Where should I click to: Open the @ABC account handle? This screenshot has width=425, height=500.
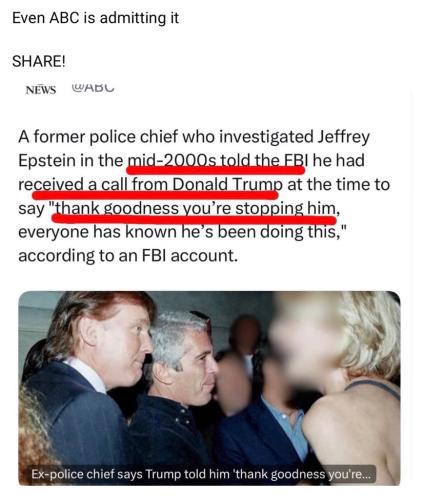(93, 88)
